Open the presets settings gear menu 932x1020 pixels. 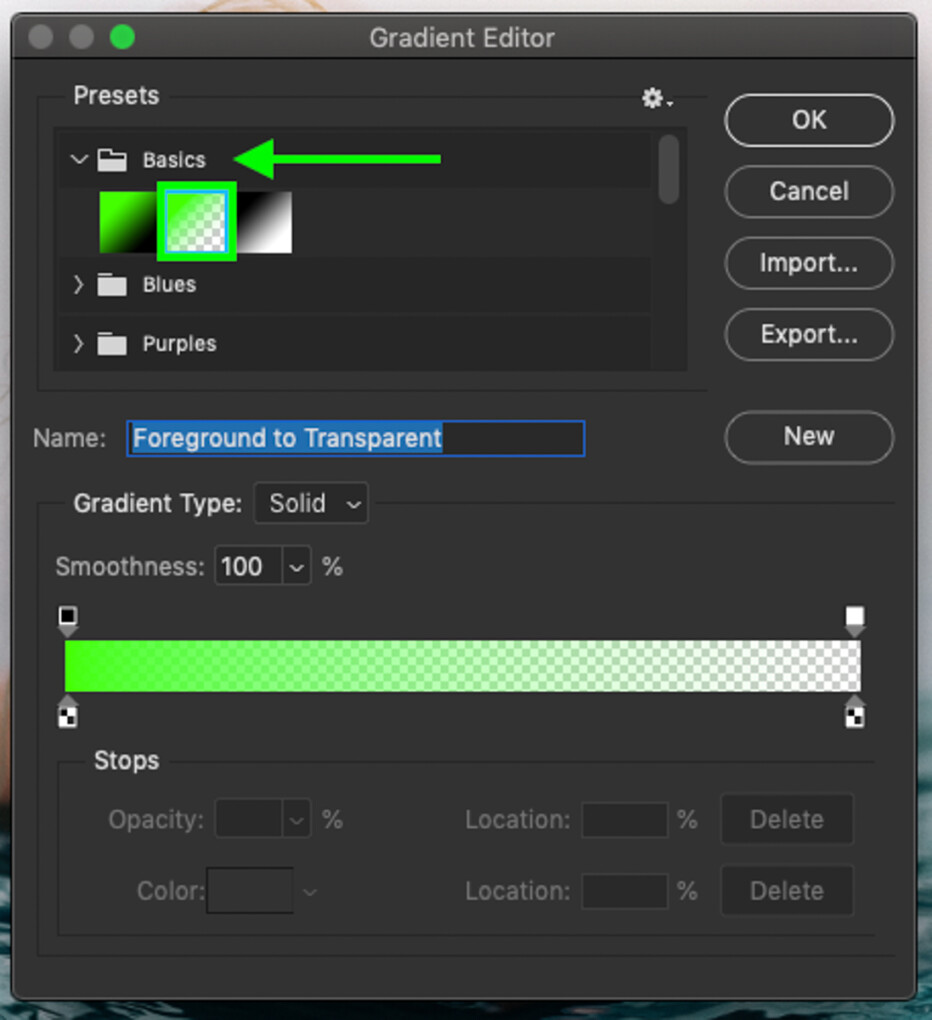pos(651,98)
